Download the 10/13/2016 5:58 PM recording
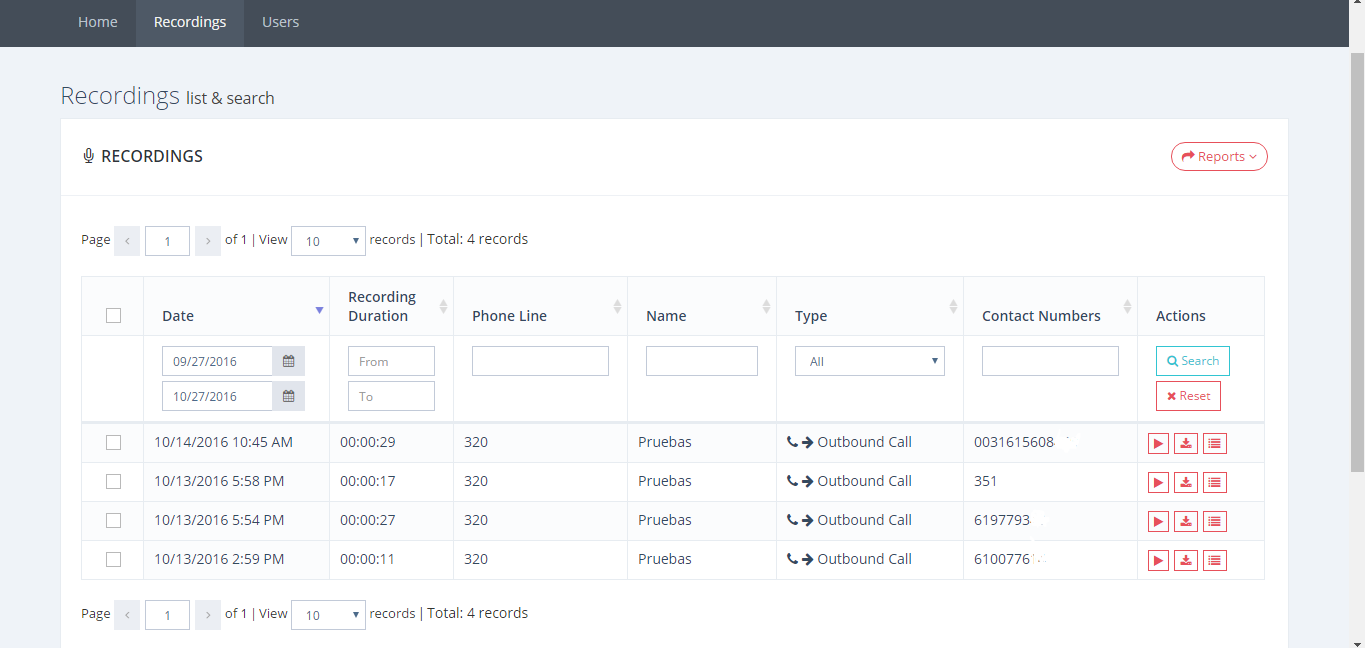Viewport: 1365px width, 648px height. click(x=1186, y=483)
